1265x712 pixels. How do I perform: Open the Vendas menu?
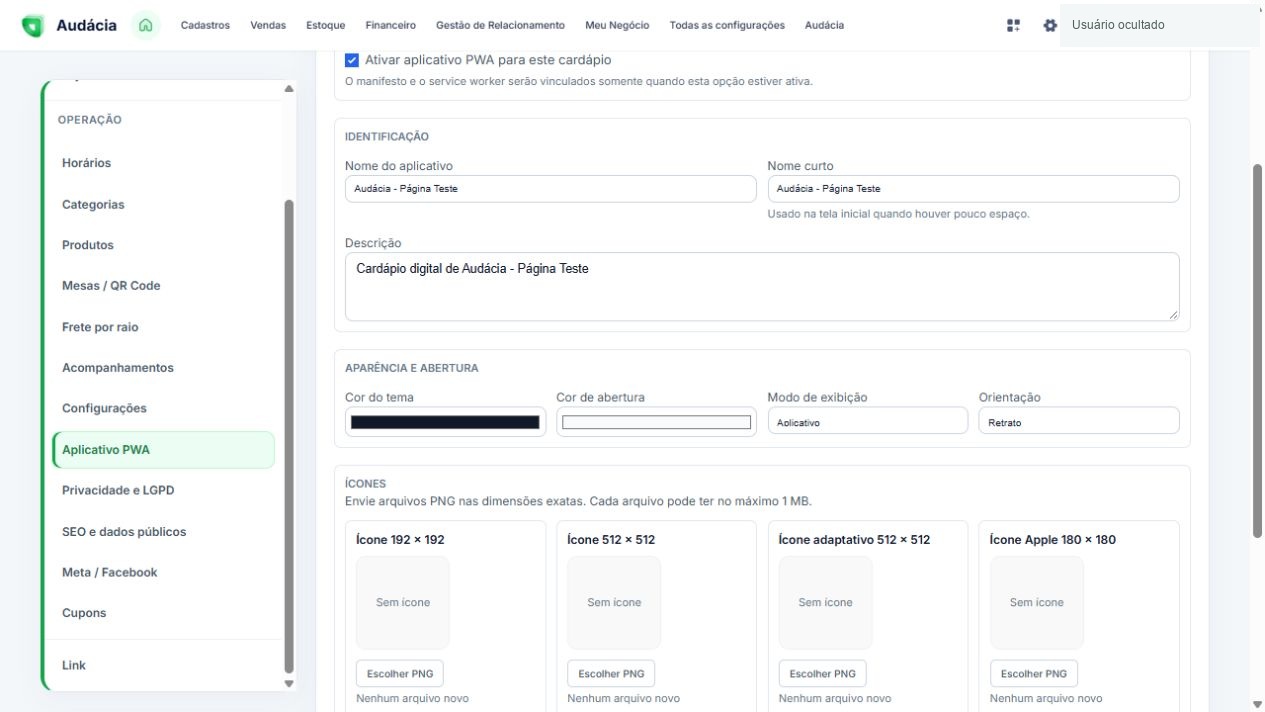pos(268,25)
